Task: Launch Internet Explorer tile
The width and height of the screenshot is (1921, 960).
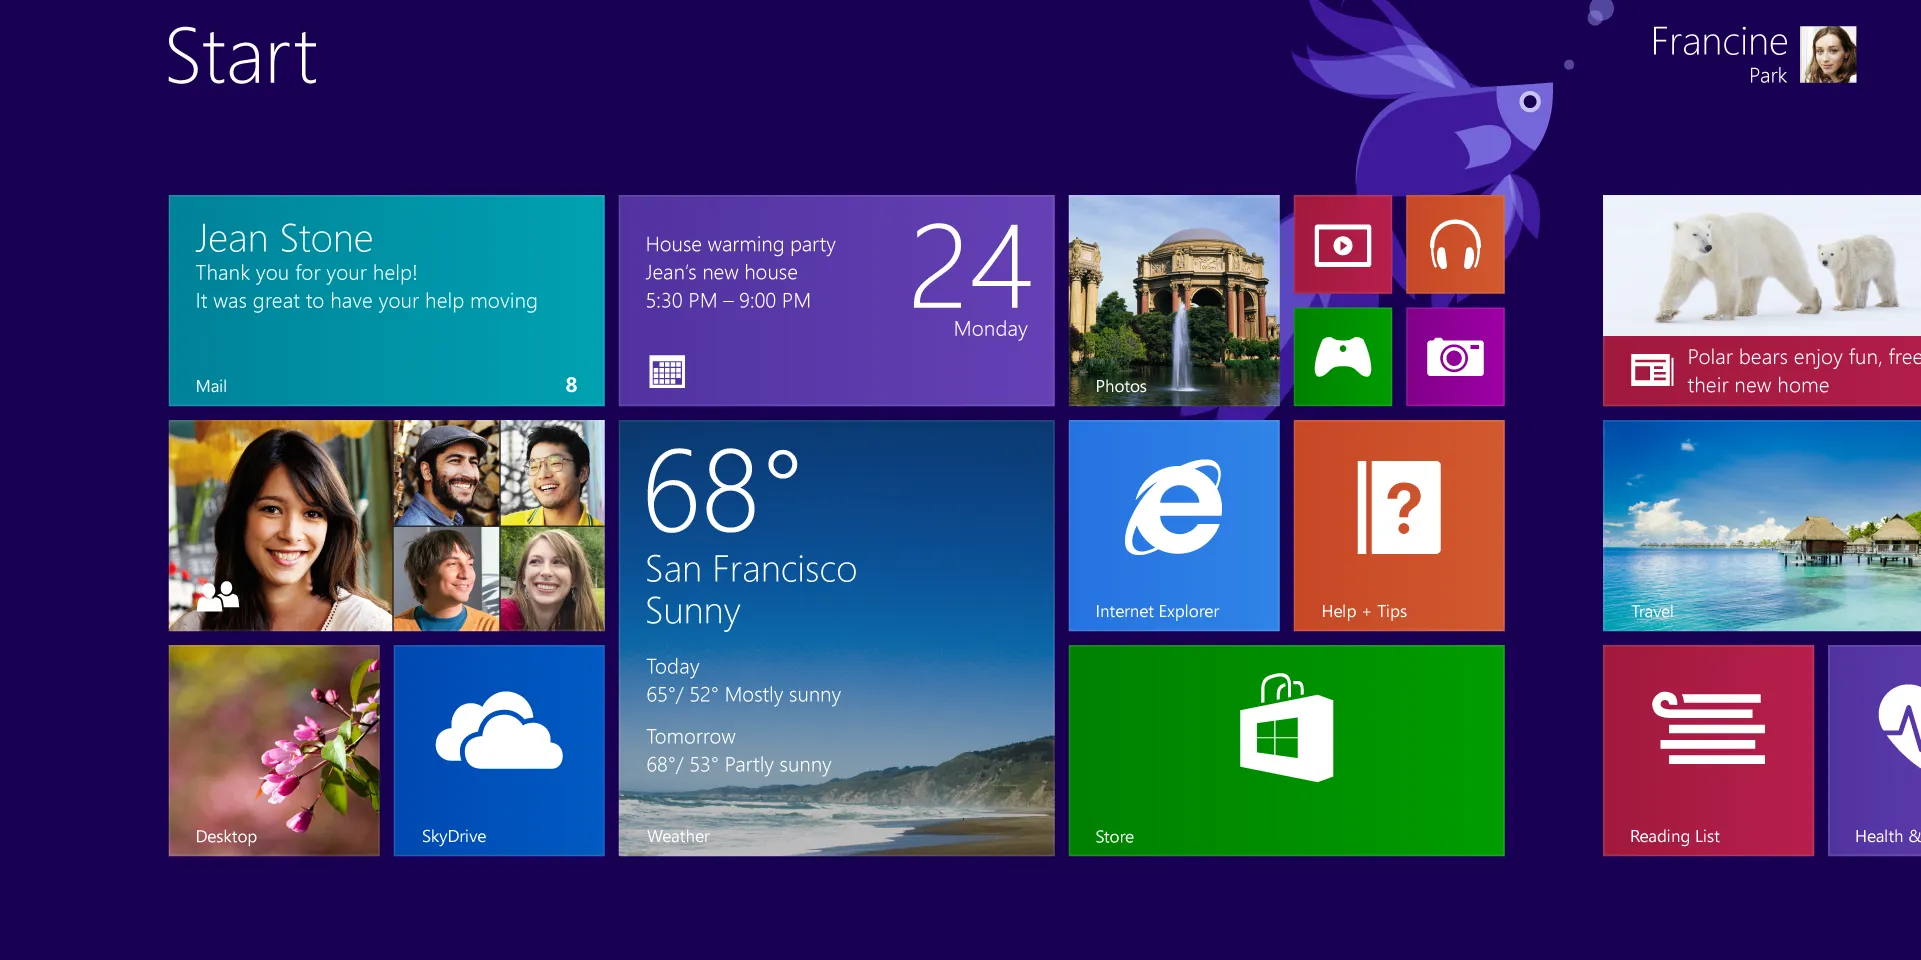Action: coord(1174,525)
